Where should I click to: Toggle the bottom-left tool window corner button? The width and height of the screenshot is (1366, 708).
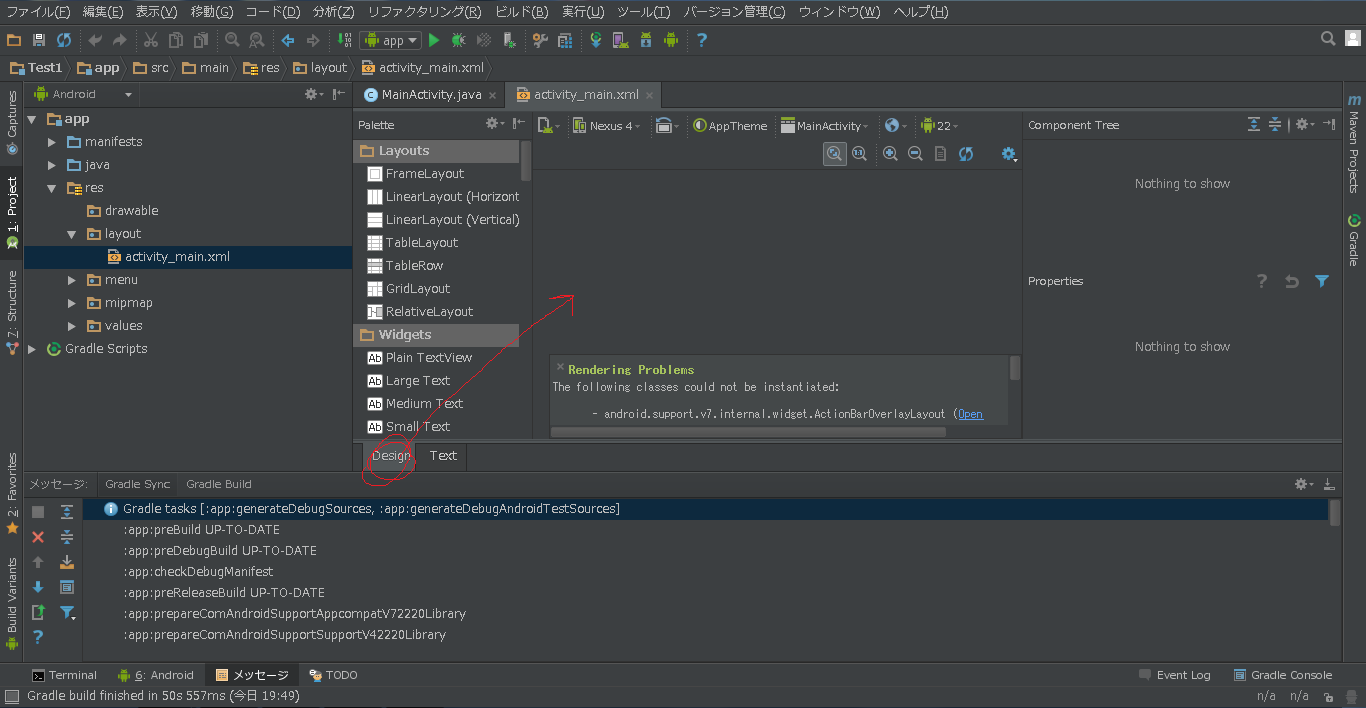11,697
